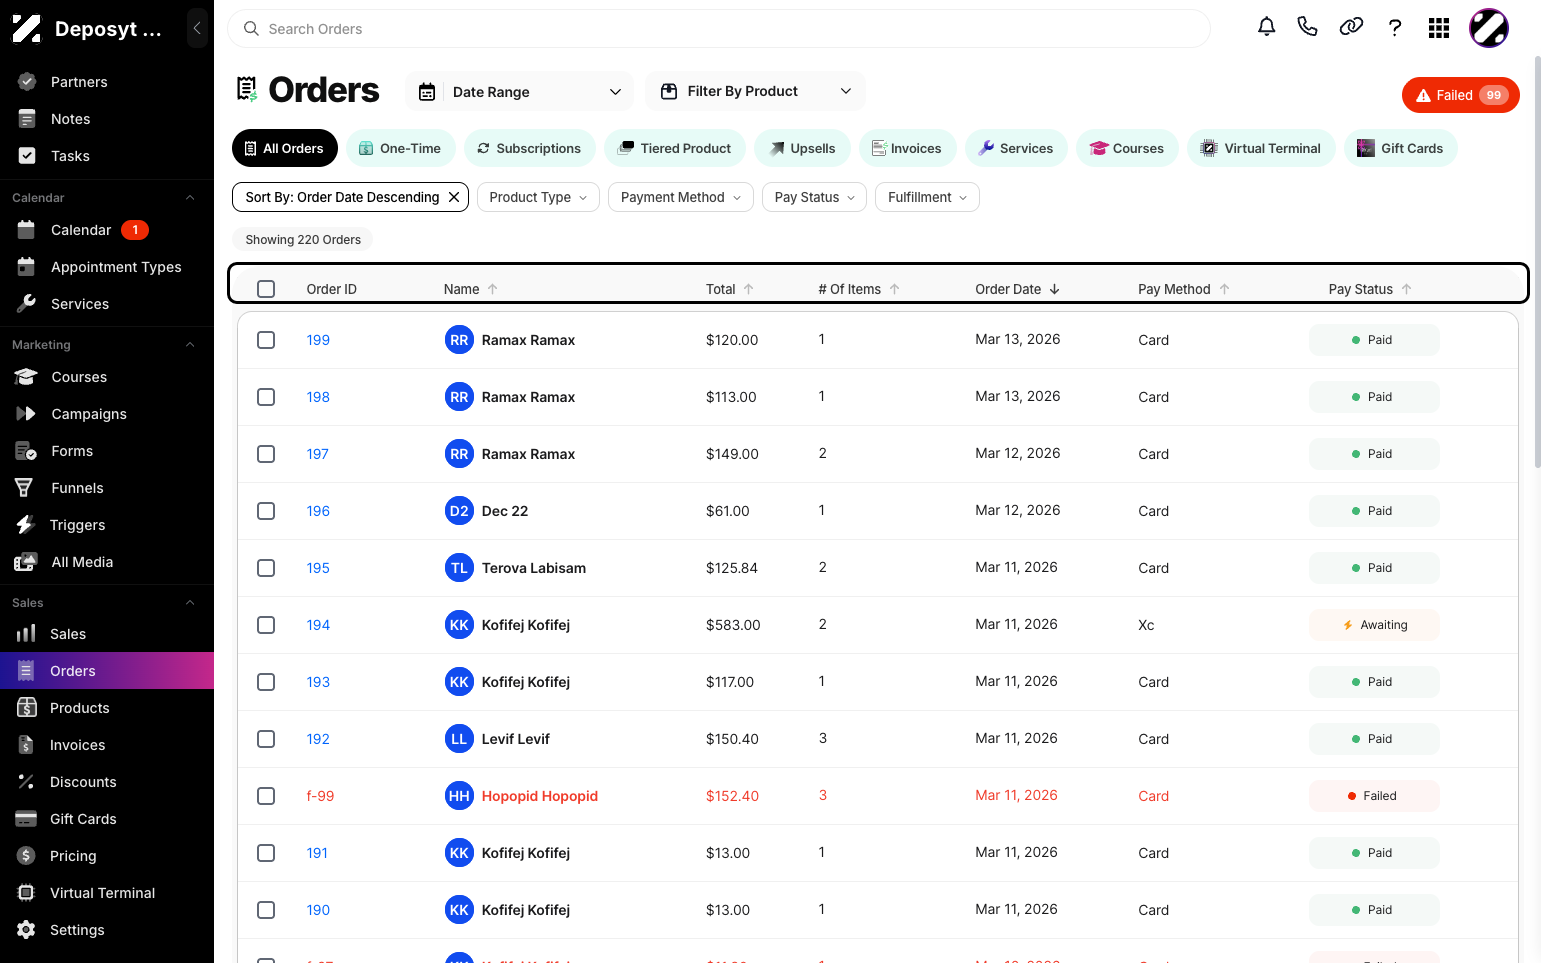Open the apps grid menu
Image resolution: width=1541 pixels, height=963 pixels.
click(1439, 28)
